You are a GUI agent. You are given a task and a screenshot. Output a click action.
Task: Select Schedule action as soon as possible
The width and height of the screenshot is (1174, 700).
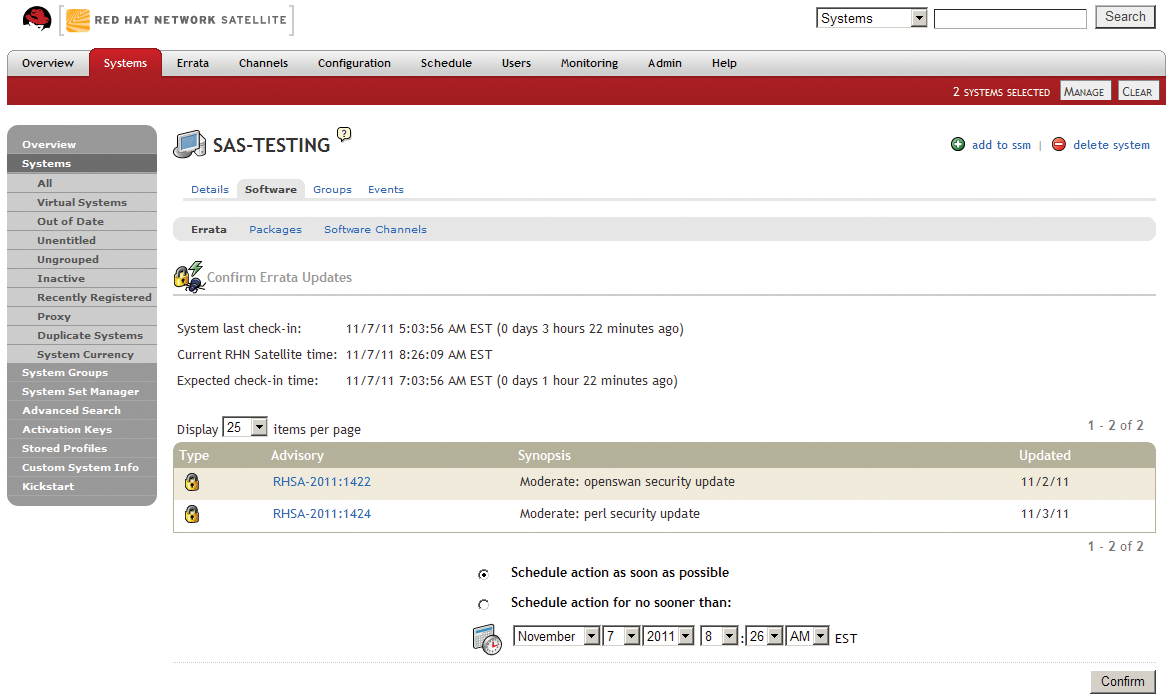tap(484, 574)
